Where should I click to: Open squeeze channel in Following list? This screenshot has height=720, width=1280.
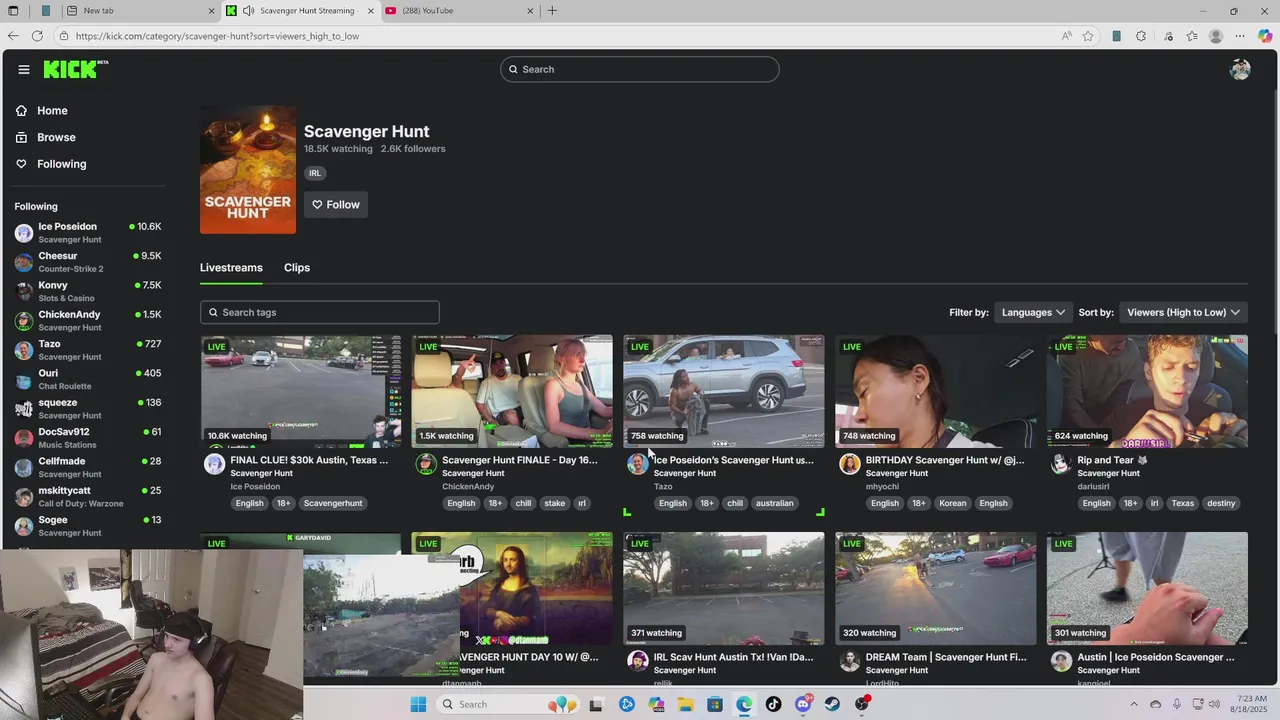coord(88,408)
